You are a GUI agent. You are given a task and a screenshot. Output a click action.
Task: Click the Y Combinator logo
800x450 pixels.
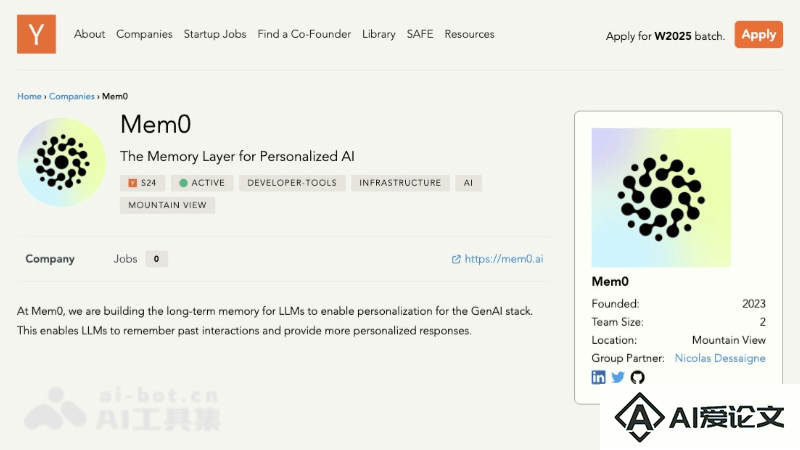pos(36,34)
